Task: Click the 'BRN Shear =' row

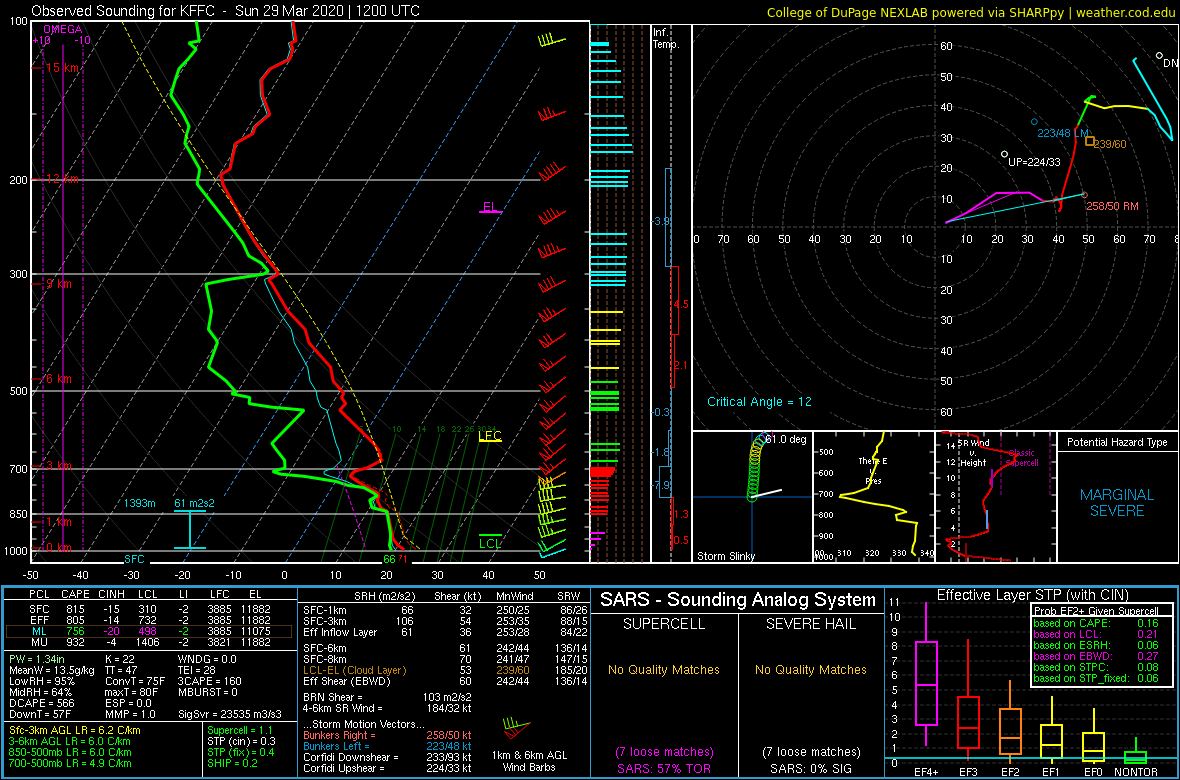Action: [388, 697]
